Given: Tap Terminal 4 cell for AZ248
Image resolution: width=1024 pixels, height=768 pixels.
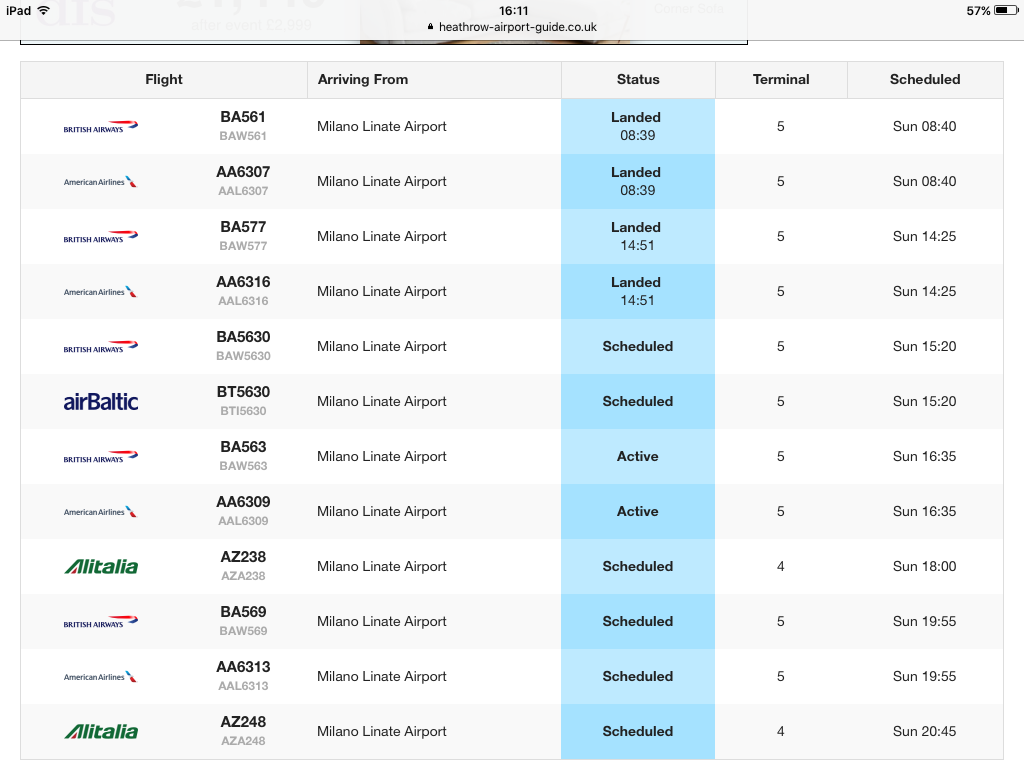Looking at the screenshot, I should pos(780,731).
